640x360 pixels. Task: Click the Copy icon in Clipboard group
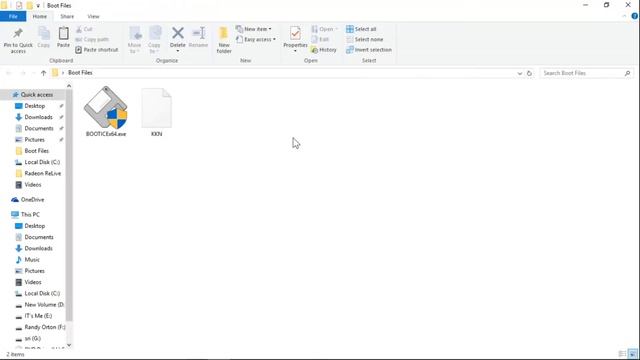pyautogui.click(x=44, y=34)
